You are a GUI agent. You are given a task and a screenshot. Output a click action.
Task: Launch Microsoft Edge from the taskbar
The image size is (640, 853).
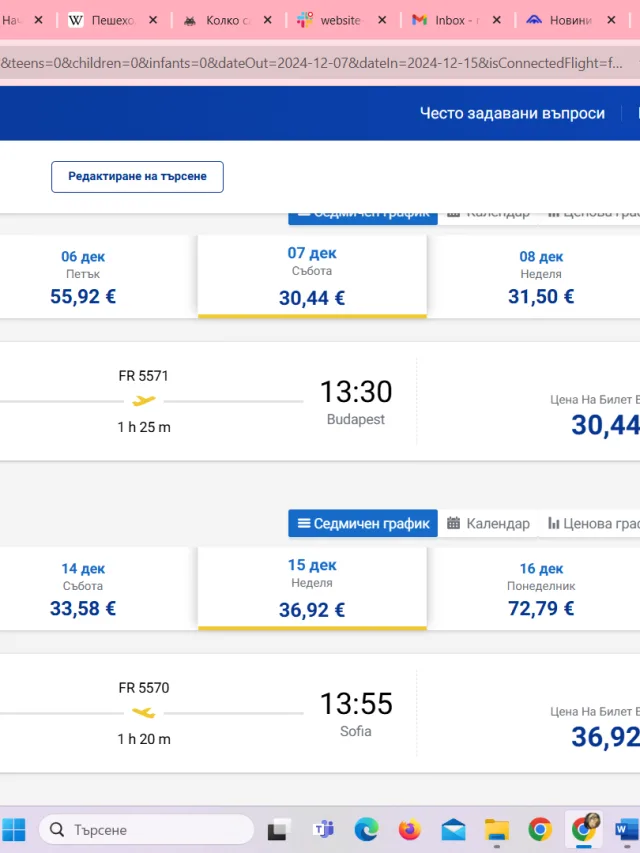(x=366, y=830)
